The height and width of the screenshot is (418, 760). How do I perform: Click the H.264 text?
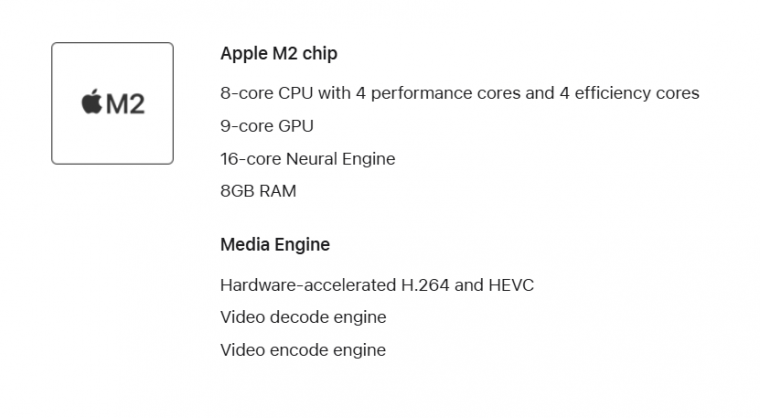pyautogui.click(x=425, y=285)
